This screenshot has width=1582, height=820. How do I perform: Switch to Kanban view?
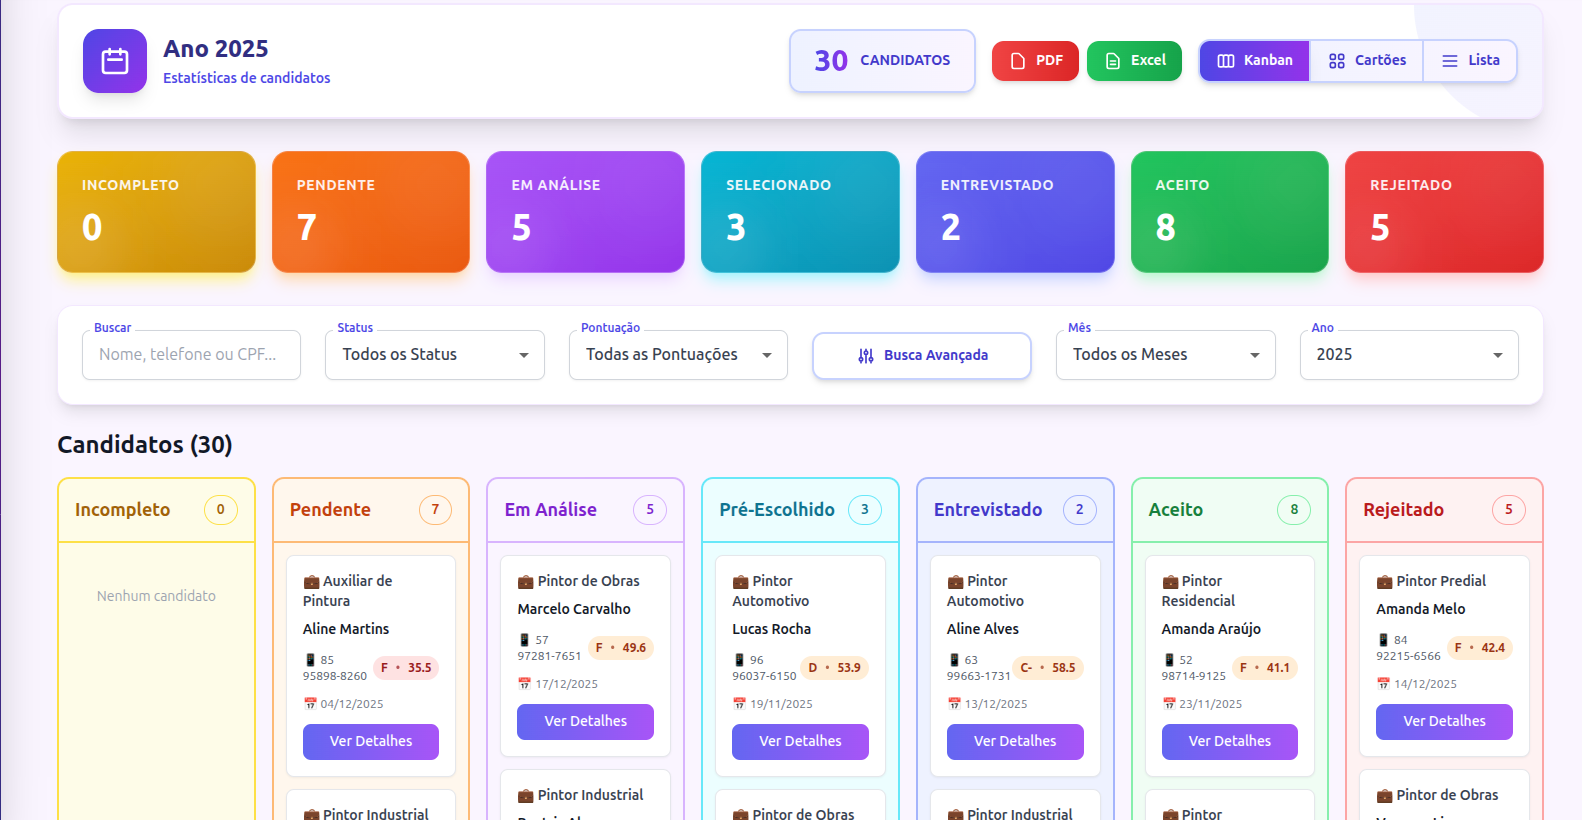coord(1254,61)
